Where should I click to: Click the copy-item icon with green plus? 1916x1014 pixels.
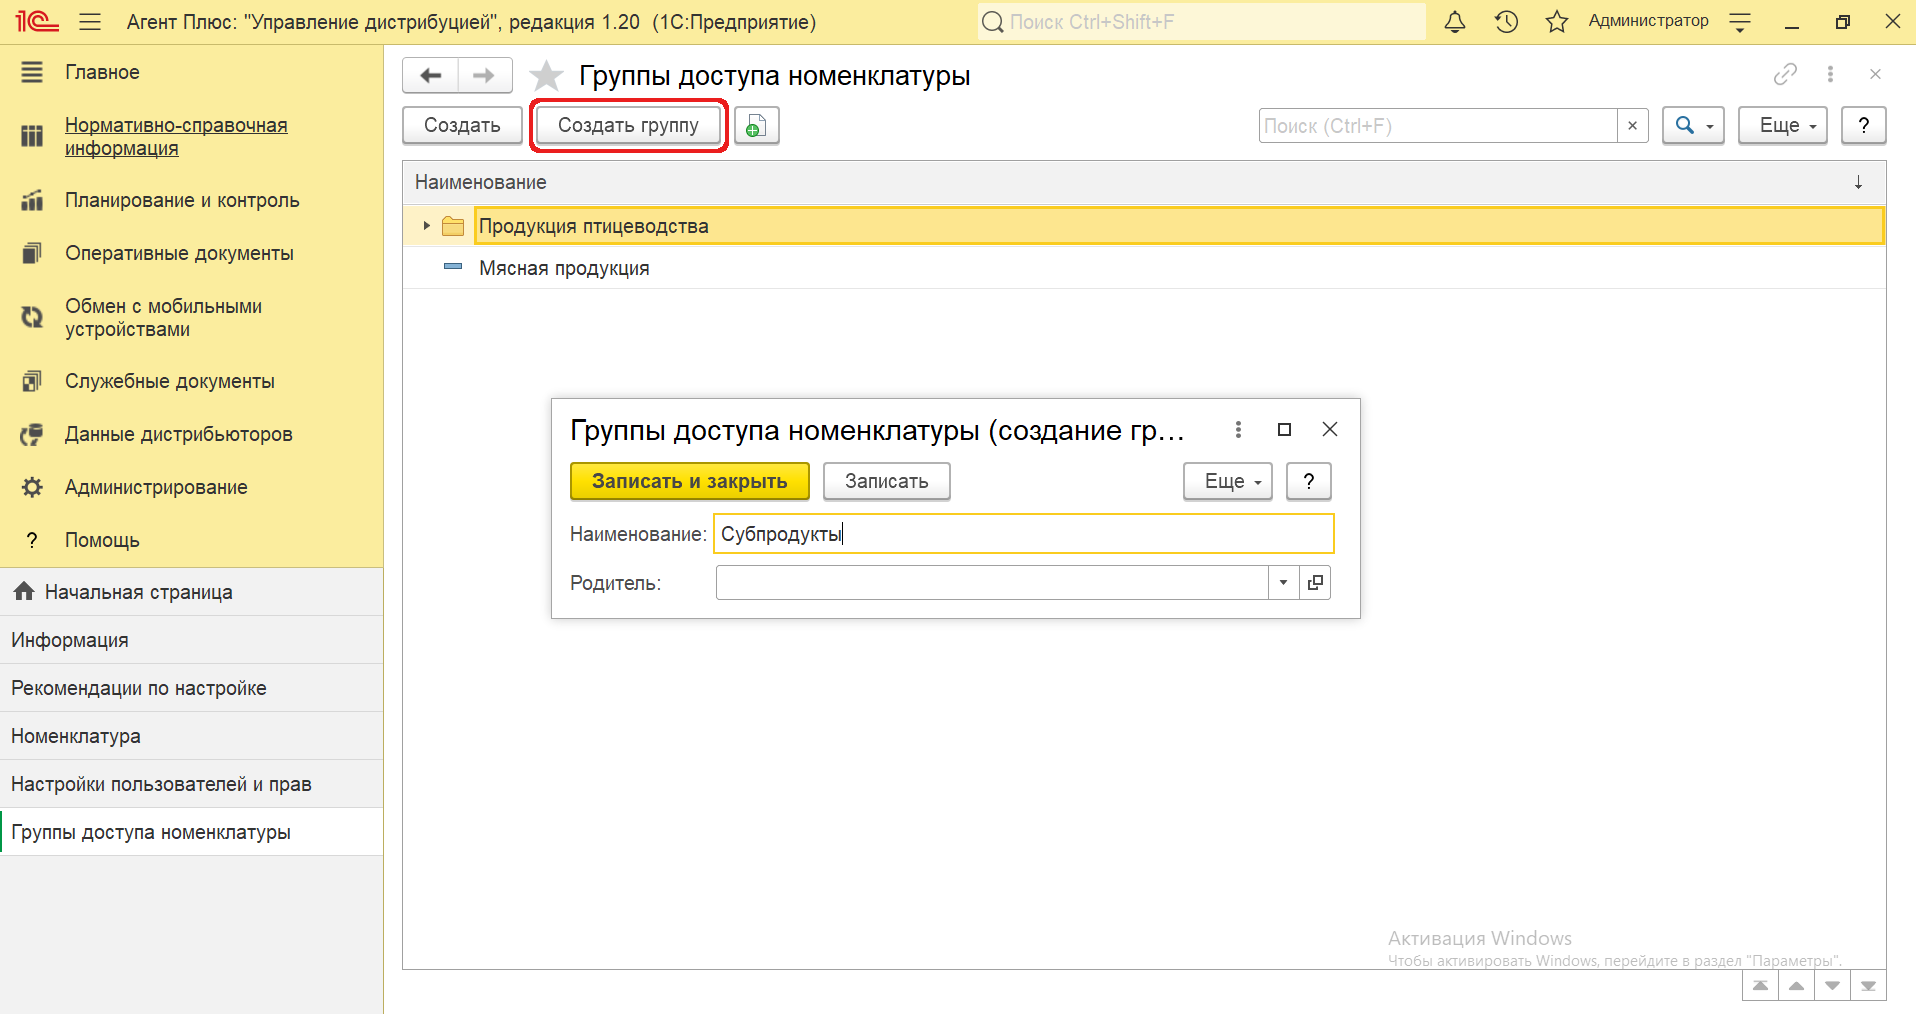[756, 126]
